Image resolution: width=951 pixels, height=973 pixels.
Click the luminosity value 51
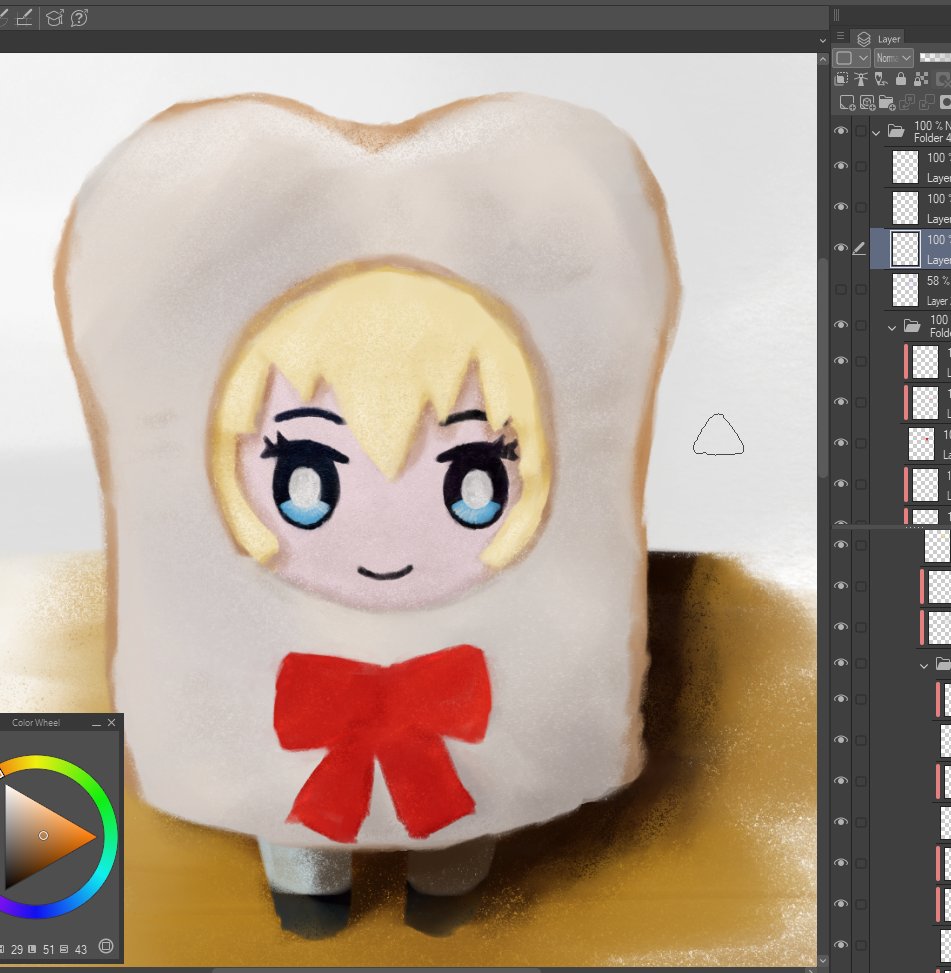pos(48,950)
